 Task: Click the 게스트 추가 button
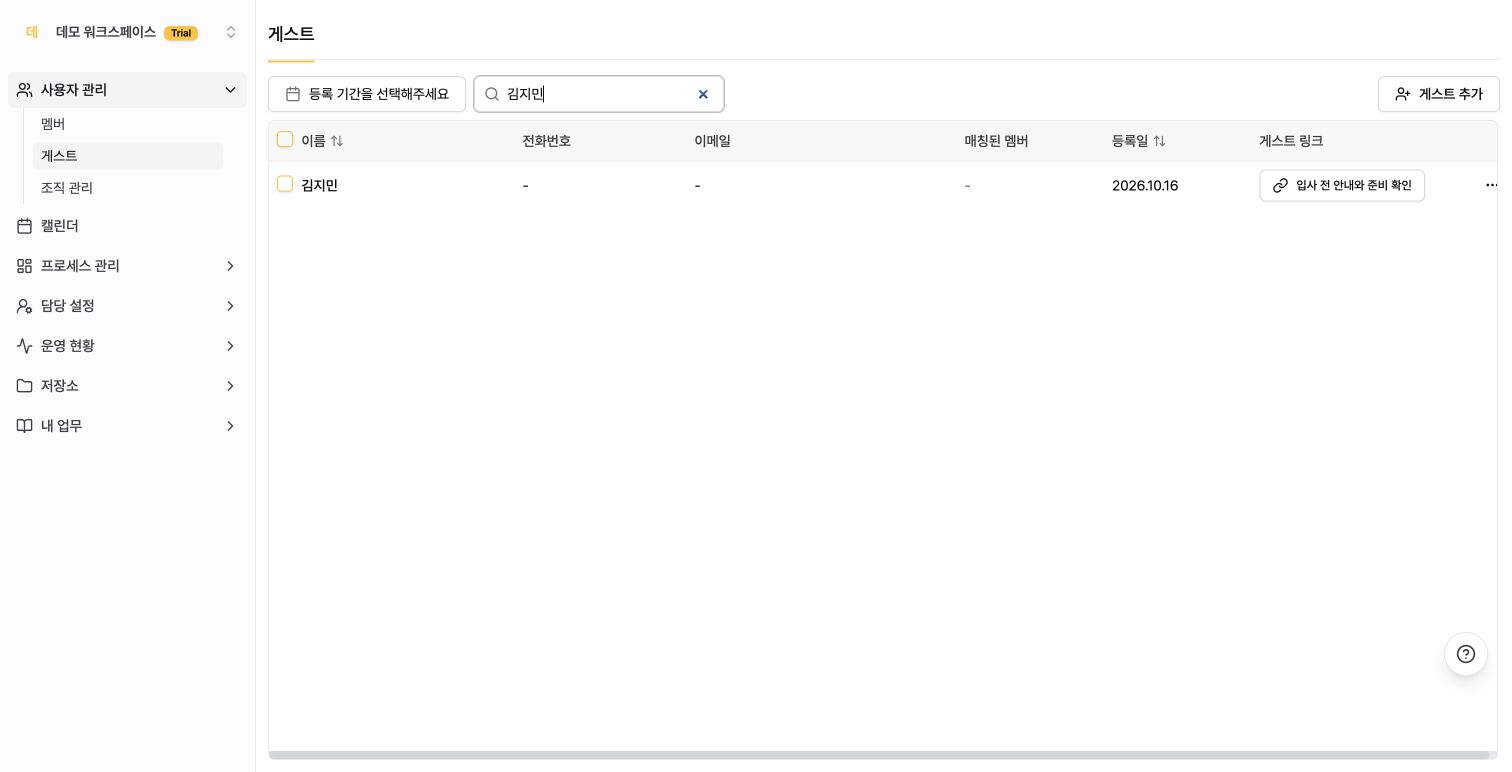(1438, 94)
